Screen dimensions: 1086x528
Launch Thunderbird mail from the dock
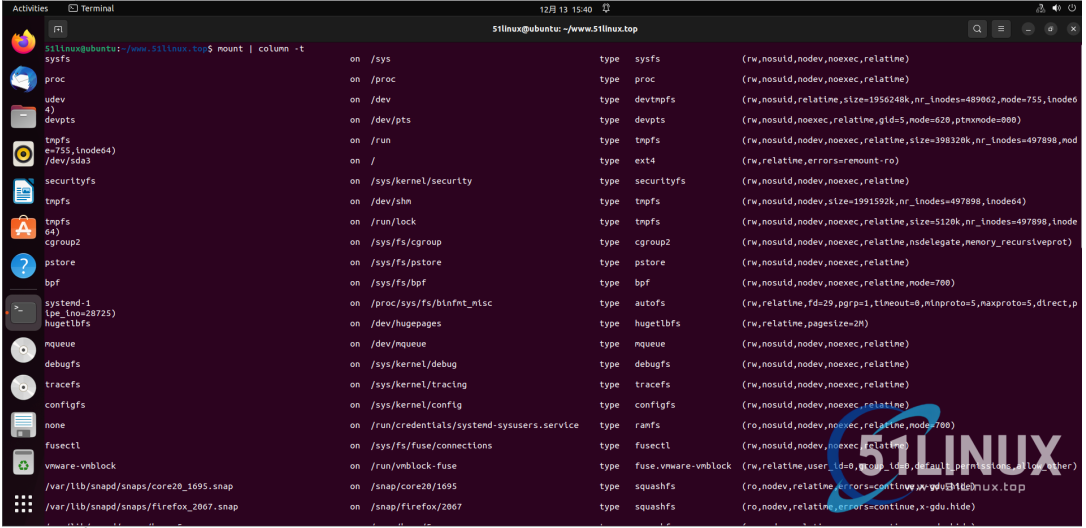click(x=24, y=80)
